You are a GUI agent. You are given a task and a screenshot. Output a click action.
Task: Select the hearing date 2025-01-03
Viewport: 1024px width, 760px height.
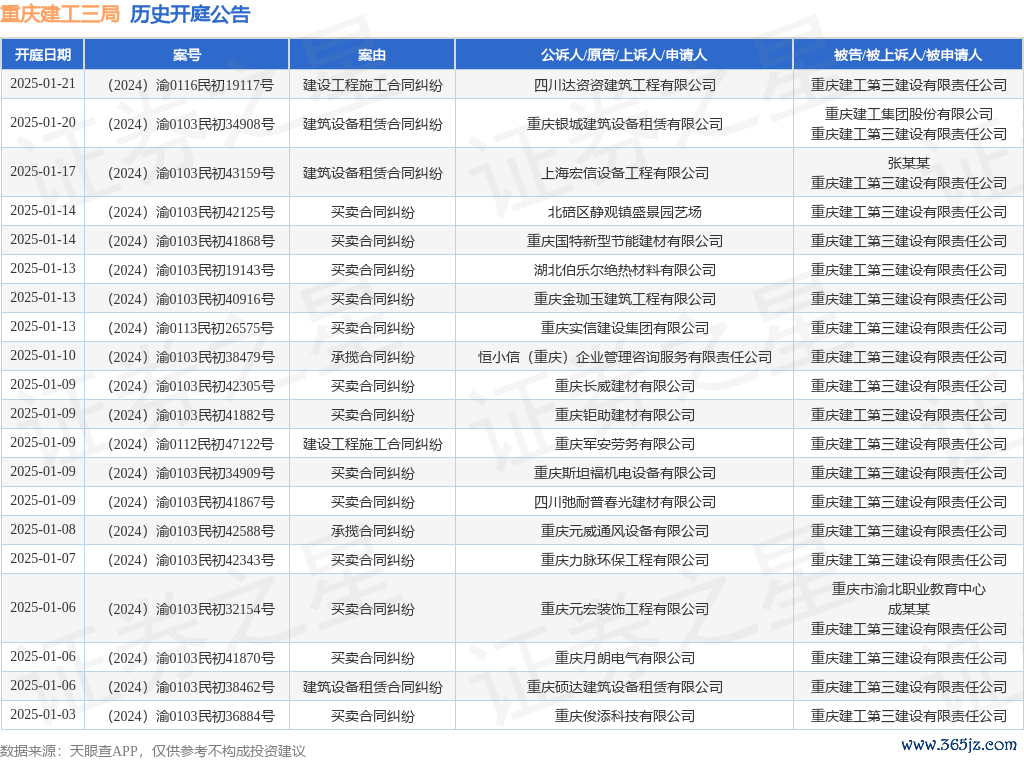[43, 714]
